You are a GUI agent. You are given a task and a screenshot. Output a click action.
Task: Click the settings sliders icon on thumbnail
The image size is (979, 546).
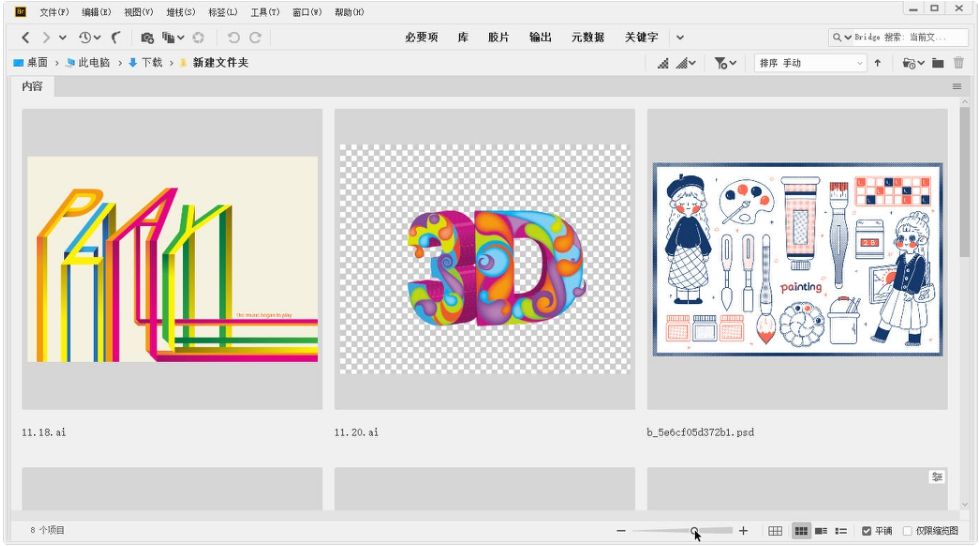tap(937, 477)
